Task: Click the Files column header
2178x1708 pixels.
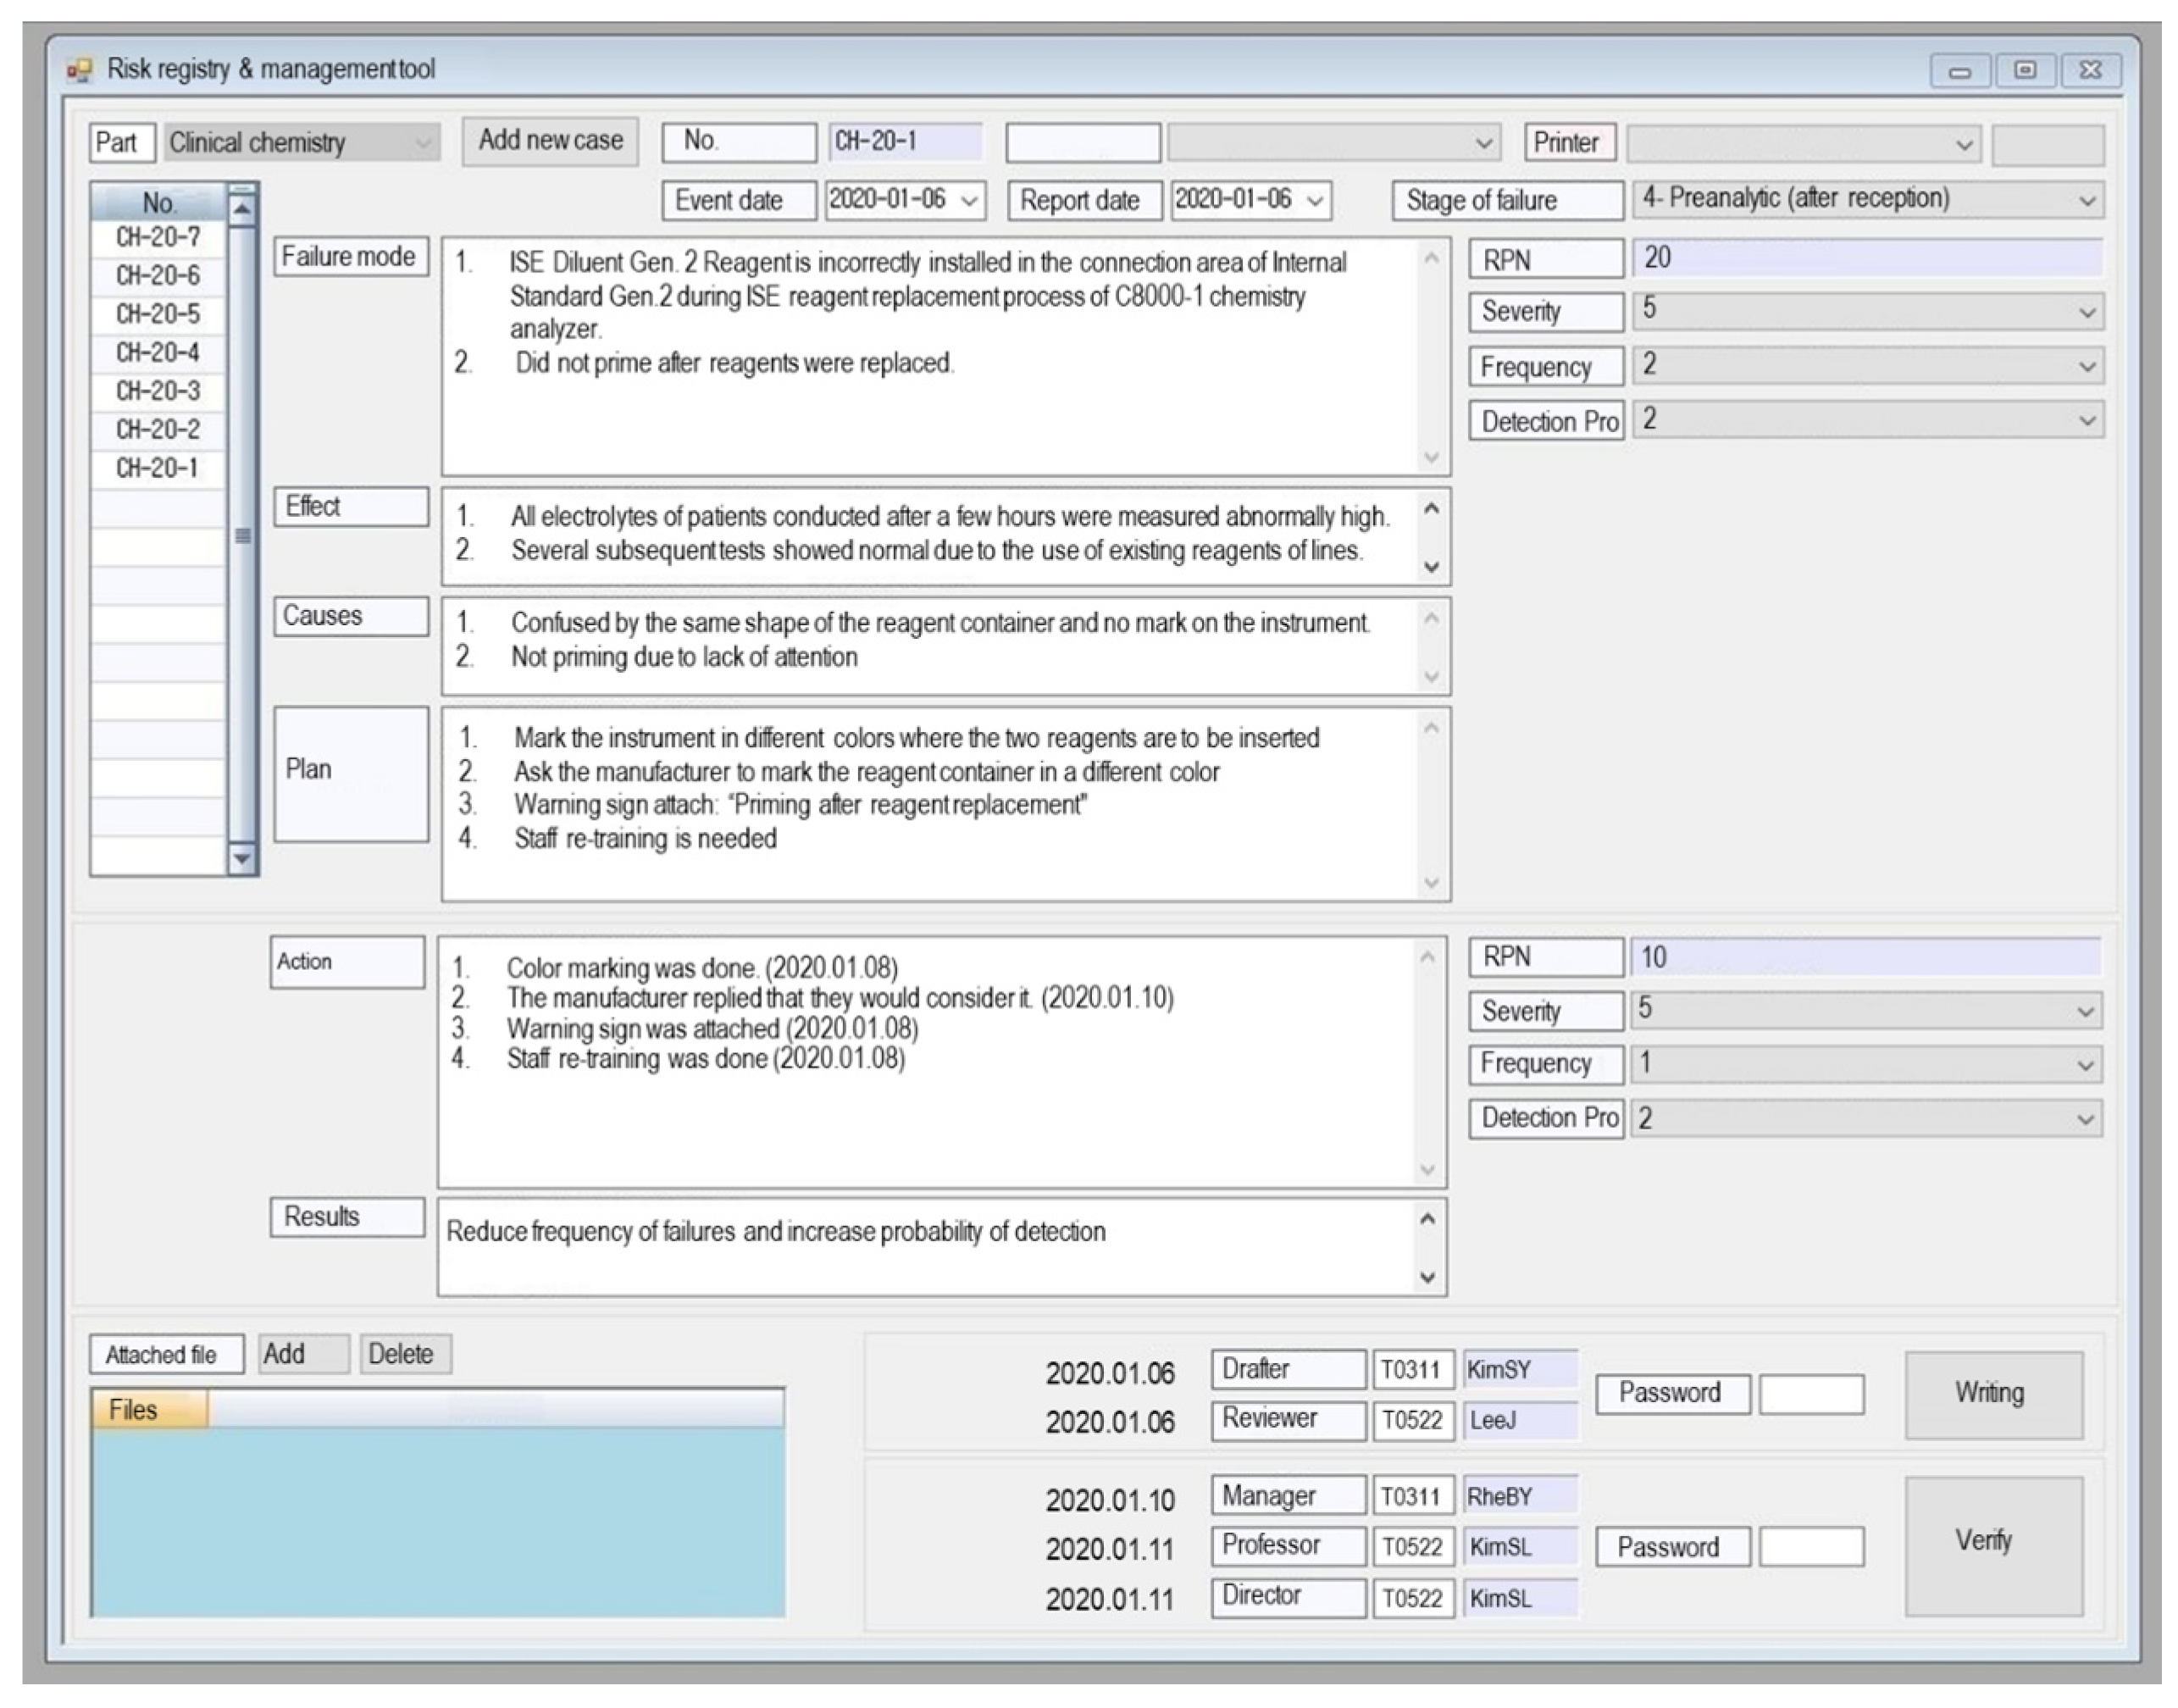Action: point(148,1409)
